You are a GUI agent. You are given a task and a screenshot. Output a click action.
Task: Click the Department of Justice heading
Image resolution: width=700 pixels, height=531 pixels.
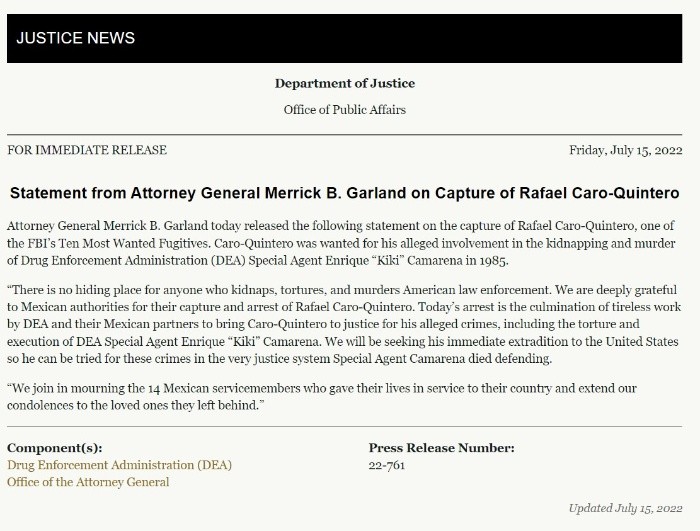(345, 83)
